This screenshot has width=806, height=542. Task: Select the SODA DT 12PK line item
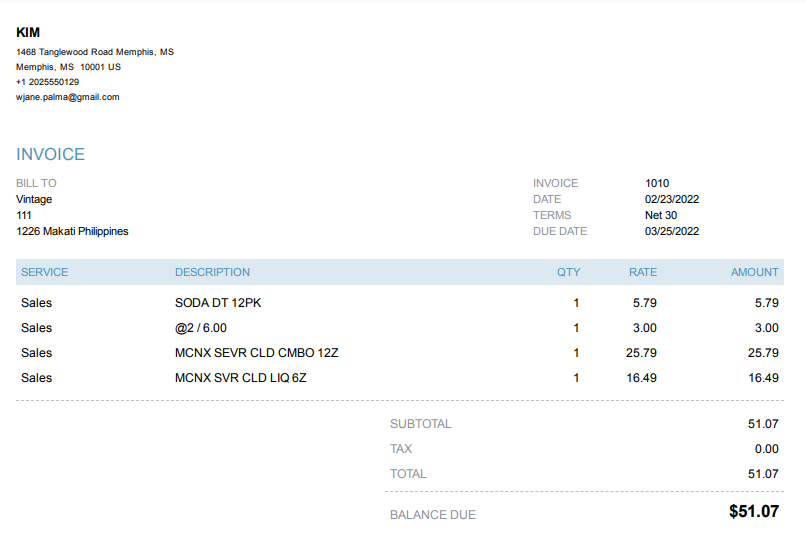(x=218, y=303)
